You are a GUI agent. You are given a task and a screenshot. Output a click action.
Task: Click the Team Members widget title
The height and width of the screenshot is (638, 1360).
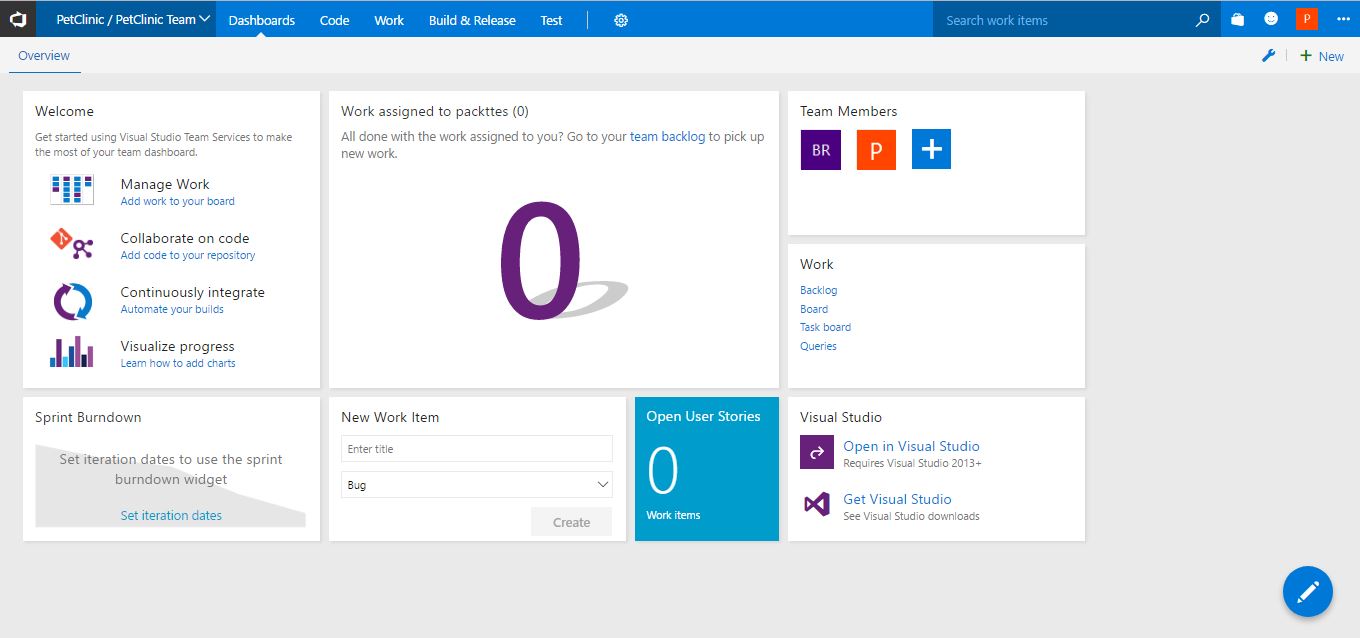pos(849,111)
